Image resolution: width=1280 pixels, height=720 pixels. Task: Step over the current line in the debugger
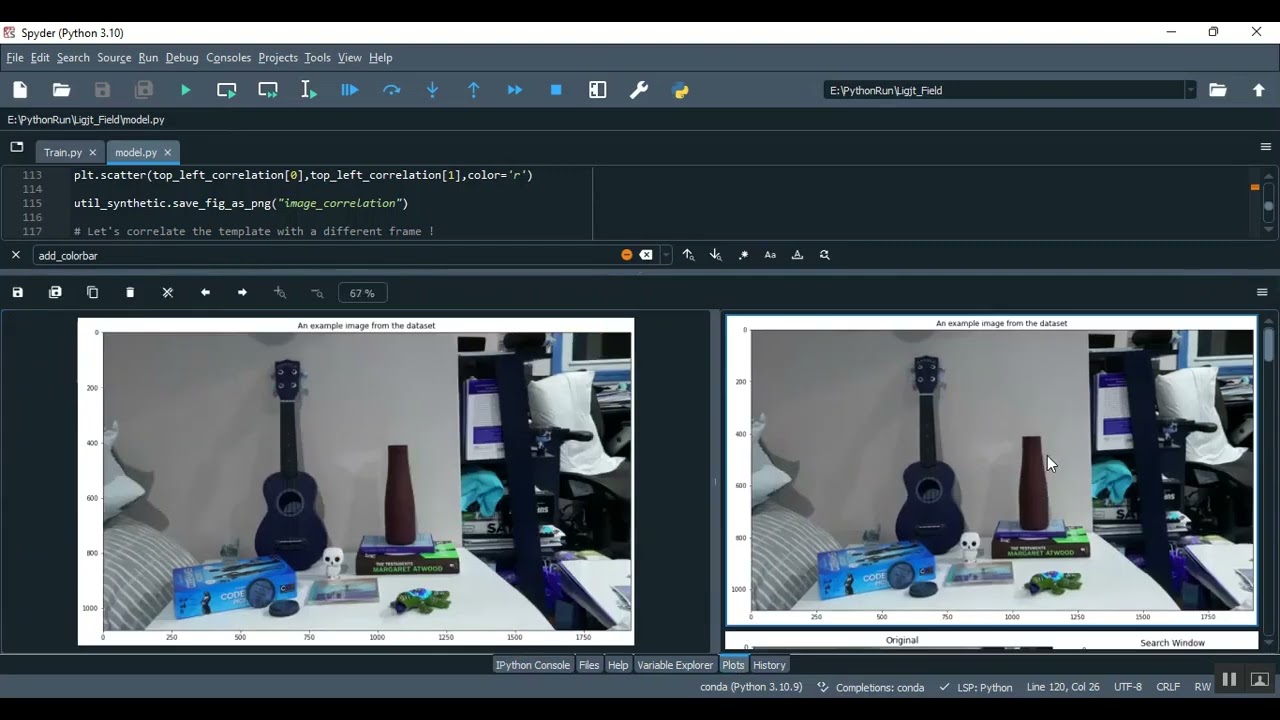click(x=391, y=90)
